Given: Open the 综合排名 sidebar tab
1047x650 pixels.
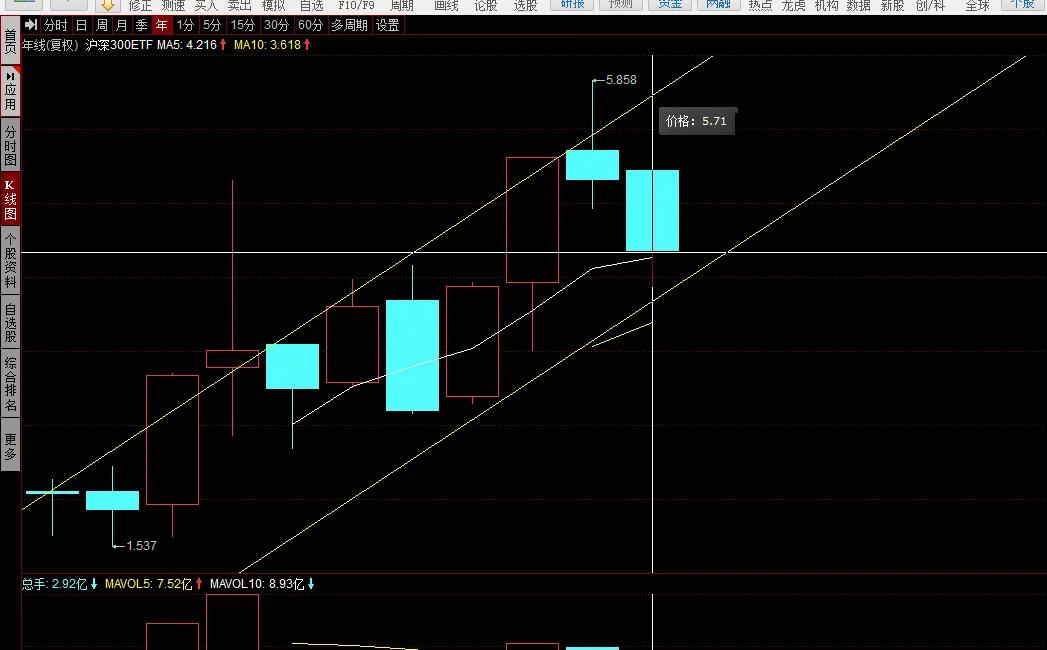Looking at the screenshot, I should click(x=10, y=383).
